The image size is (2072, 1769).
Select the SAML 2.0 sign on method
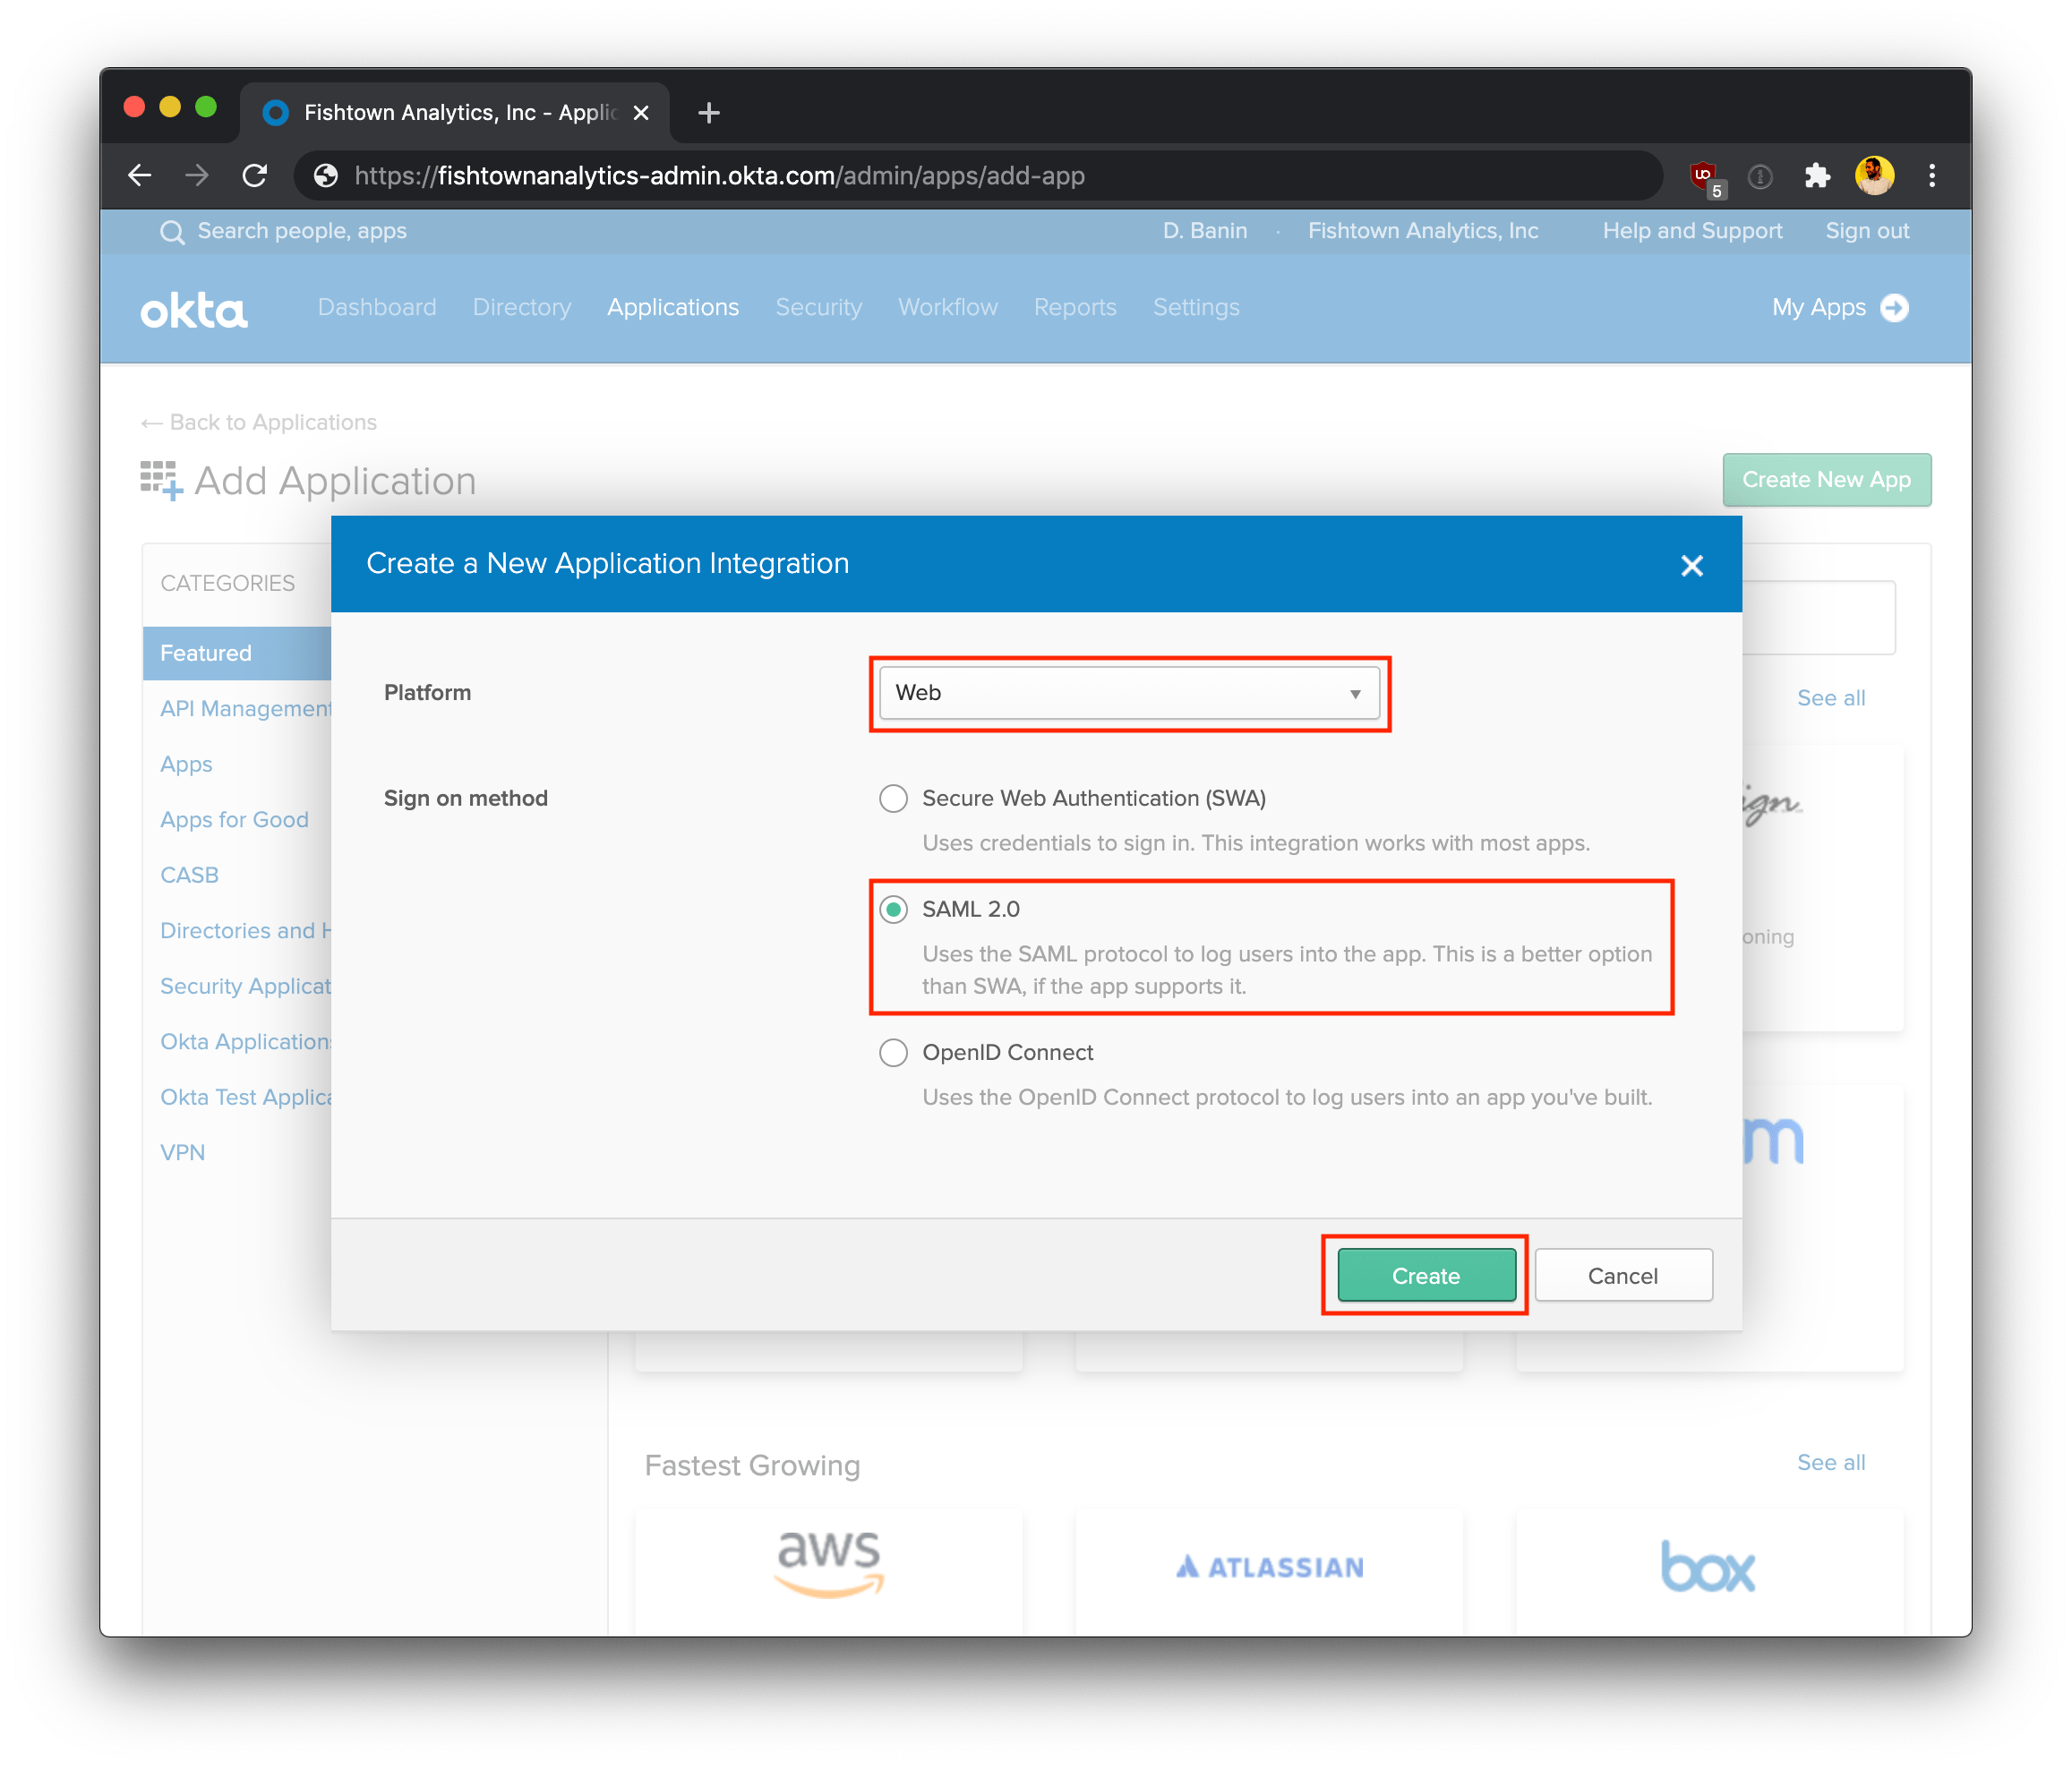(x=893, y=909)
